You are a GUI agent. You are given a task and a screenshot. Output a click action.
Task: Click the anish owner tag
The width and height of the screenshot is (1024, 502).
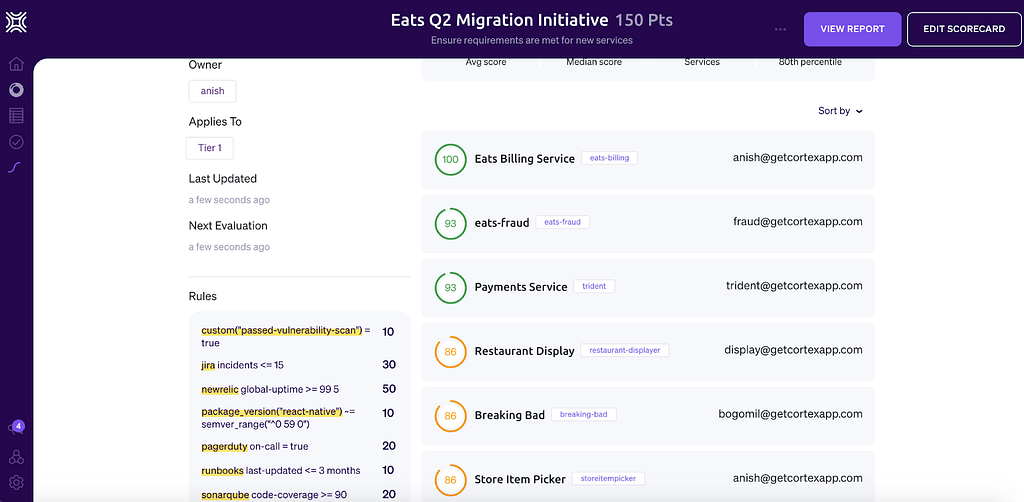(212, 91)
